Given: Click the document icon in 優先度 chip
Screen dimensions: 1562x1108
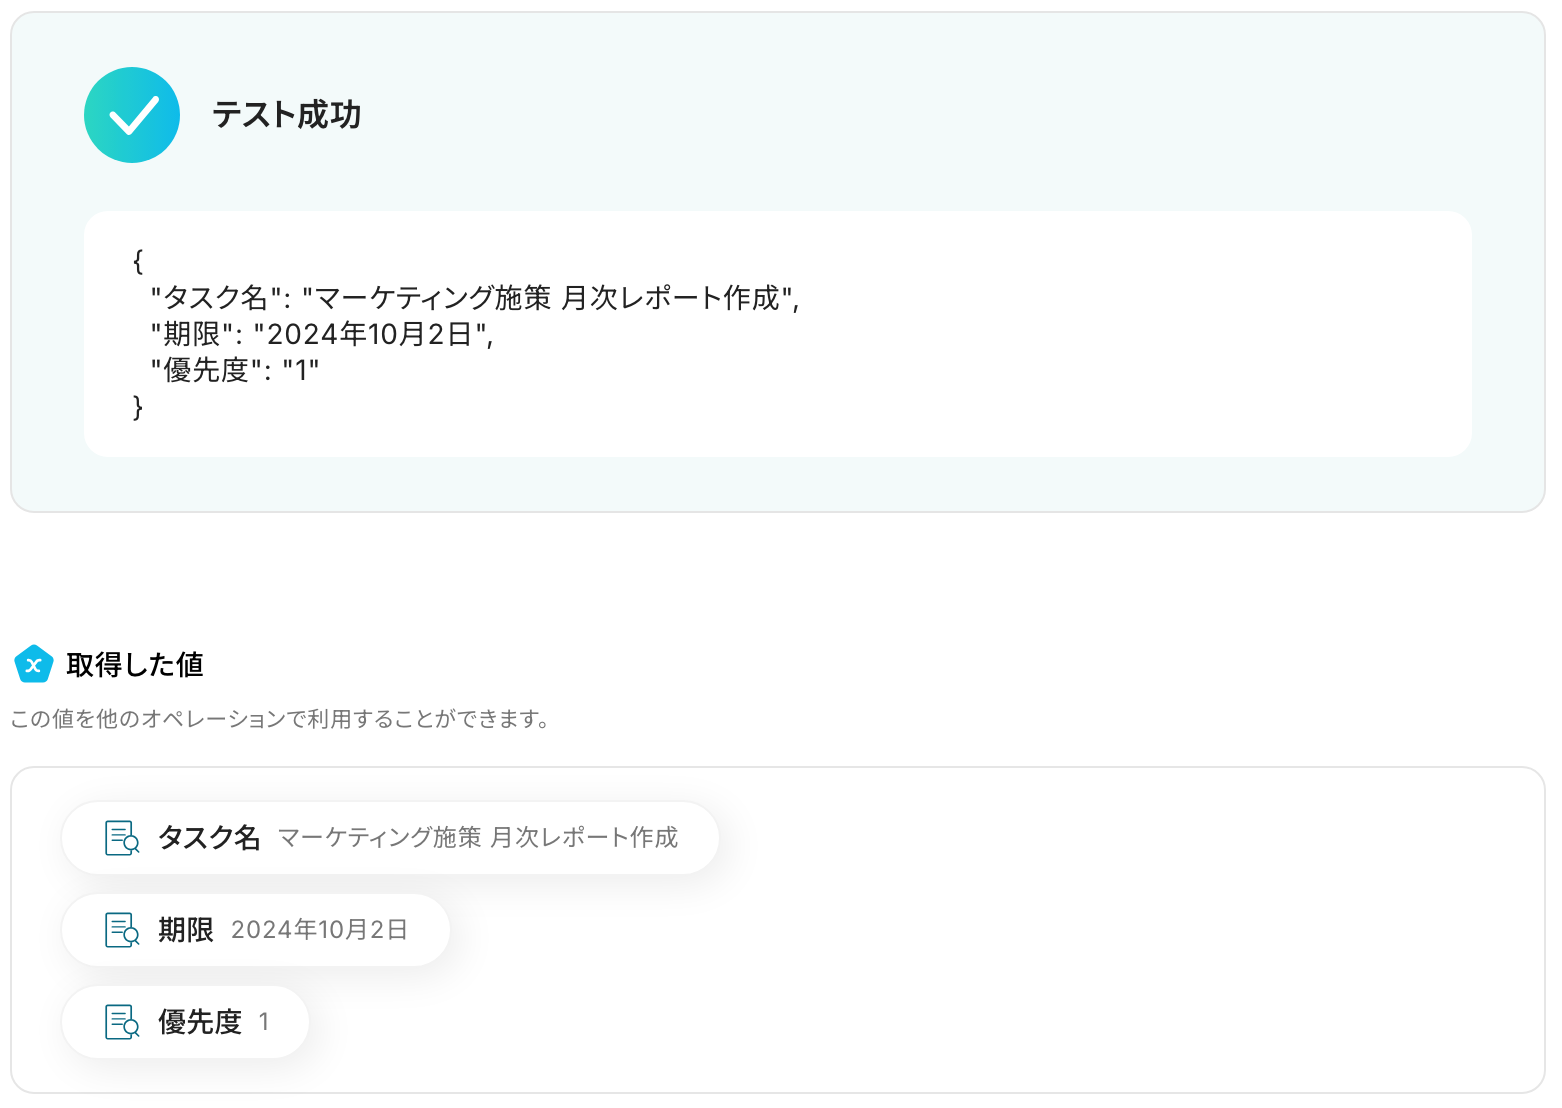Looking at the screenshot, I should (123, 1022).
